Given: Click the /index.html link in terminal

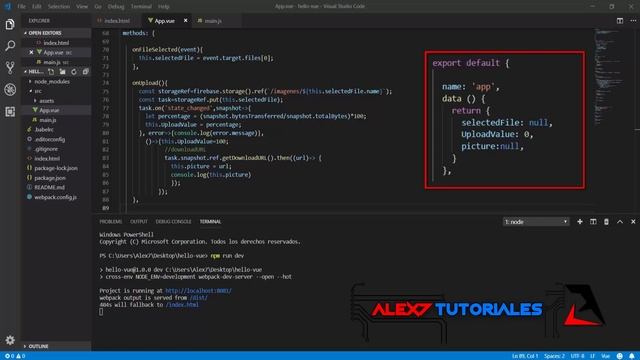Looking at the screenshot, I should (x=182, y=304).
